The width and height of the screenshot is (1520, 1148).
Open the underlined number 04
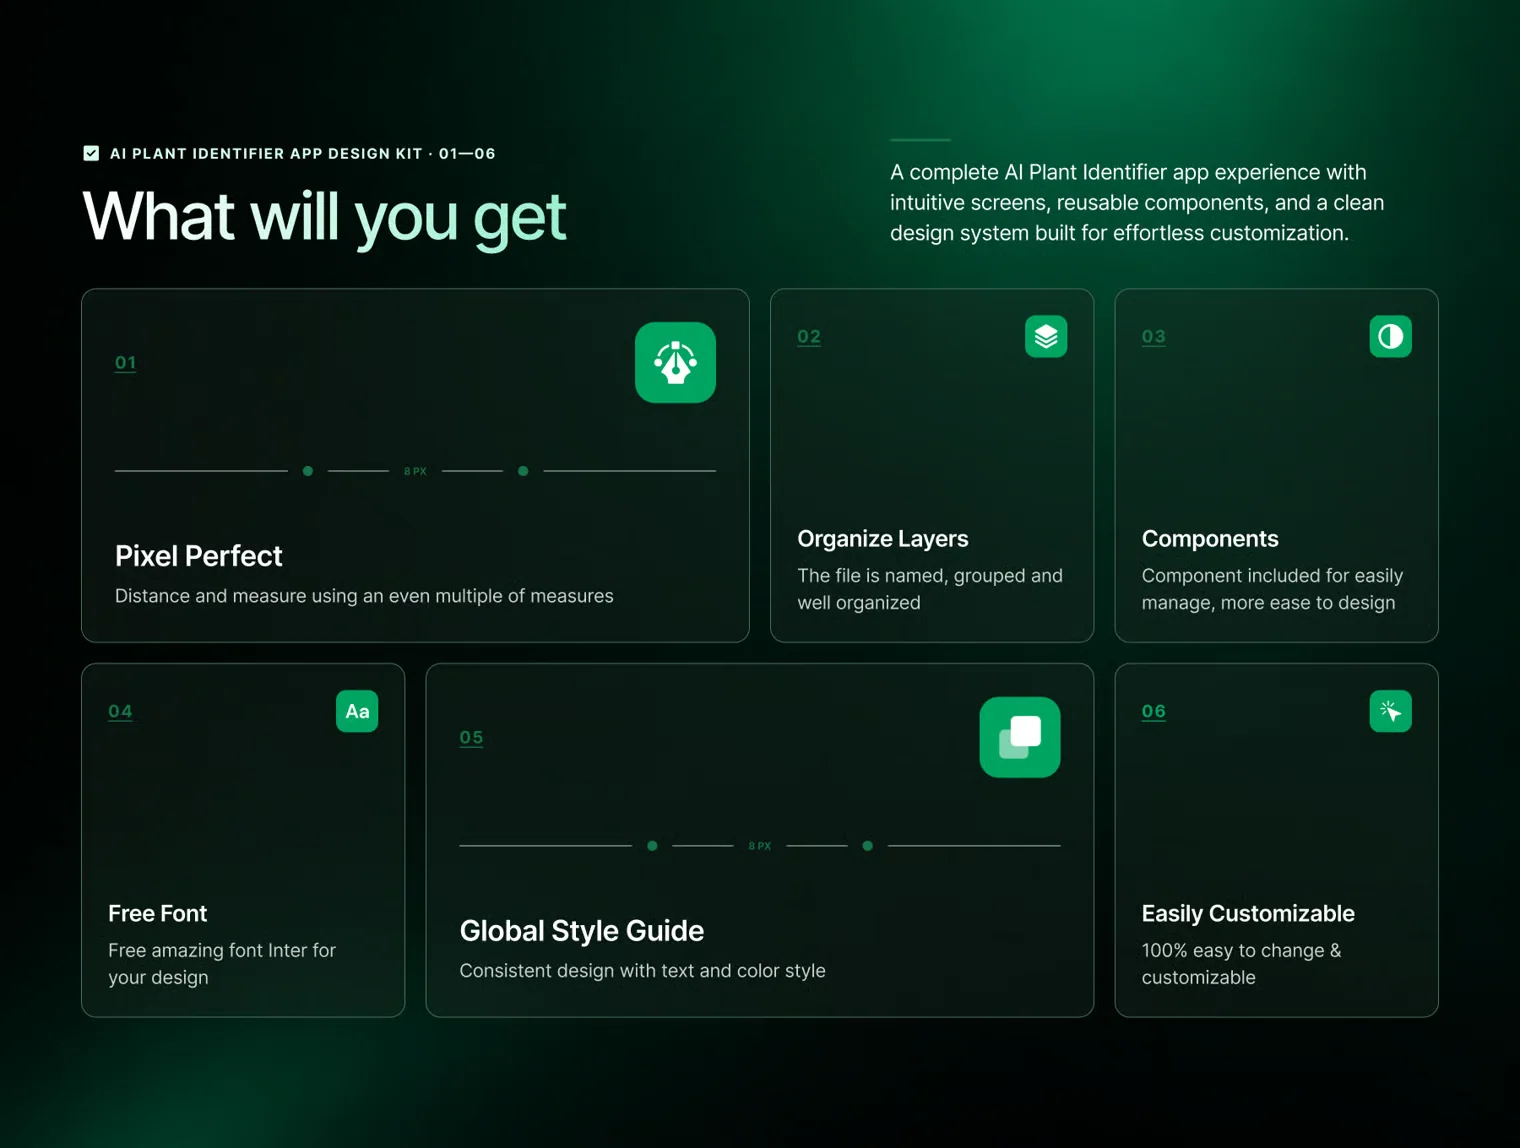(x=120, y=712)
